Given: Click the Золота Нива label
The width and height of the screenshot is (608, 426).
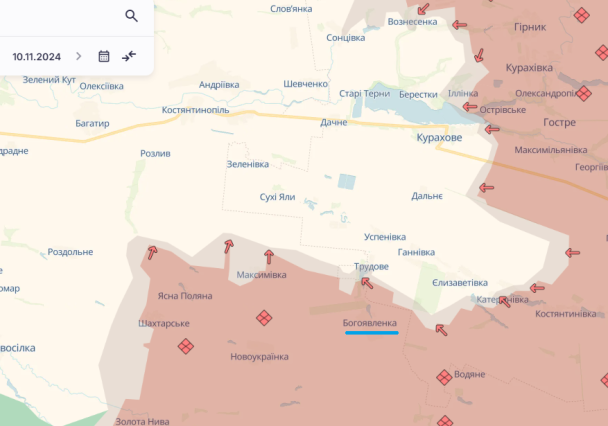Looking at the screenshot, I should pyautogui.click(x=142, y=421).
